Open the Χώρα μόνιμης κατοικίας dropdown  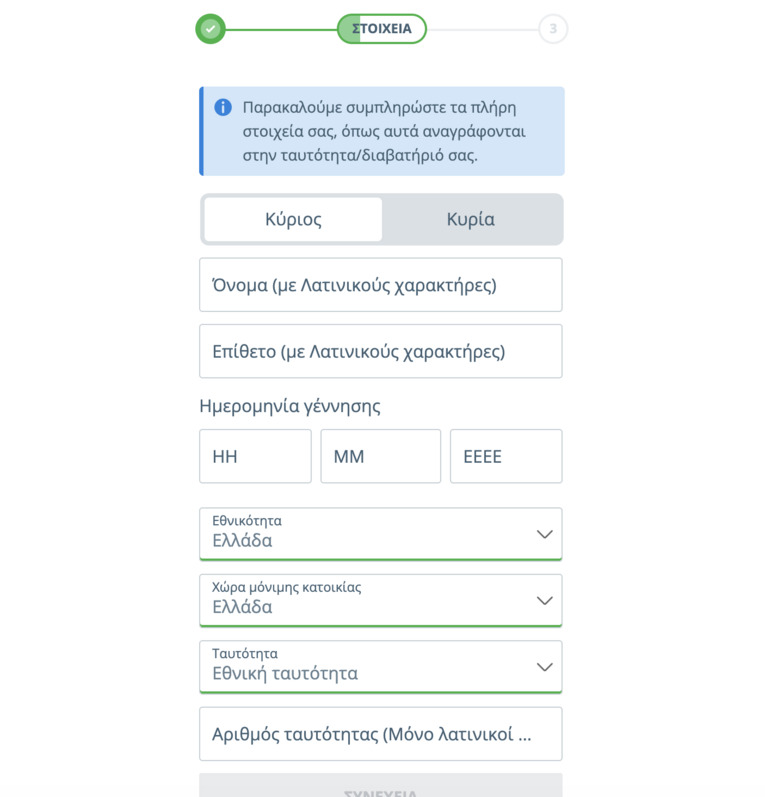click(381, 600)
